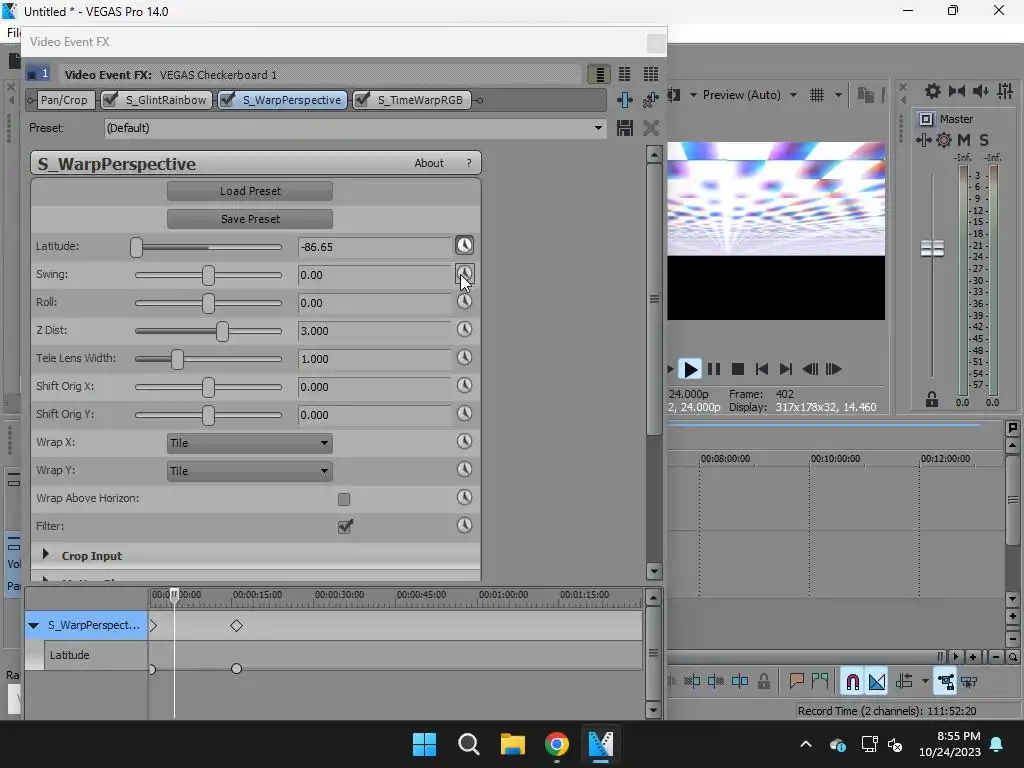The height and width of the screenshot is (768, 1024).
Task: Click the Wrap Above Horizon animate clock icon
Action: [464, 498]
